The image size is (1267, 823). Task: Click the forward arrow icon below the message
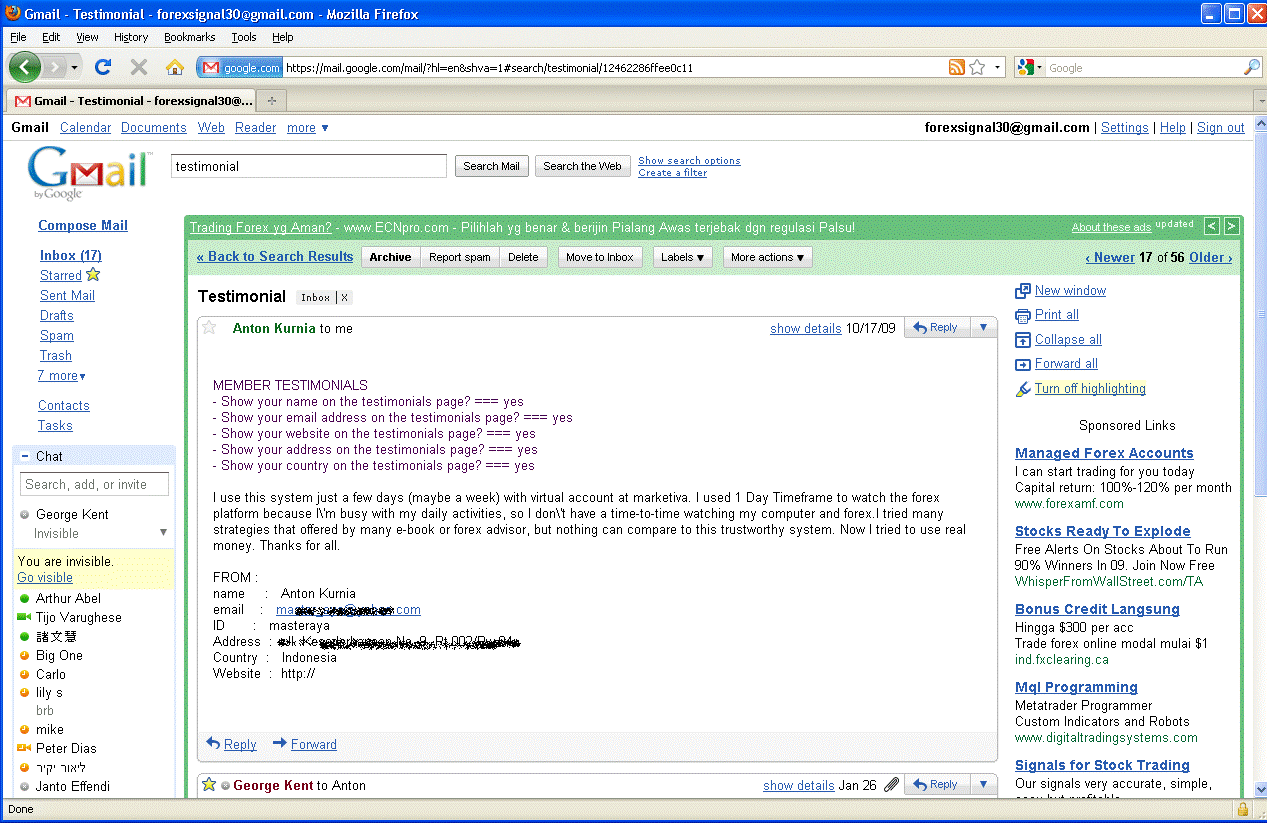[280, 743]
